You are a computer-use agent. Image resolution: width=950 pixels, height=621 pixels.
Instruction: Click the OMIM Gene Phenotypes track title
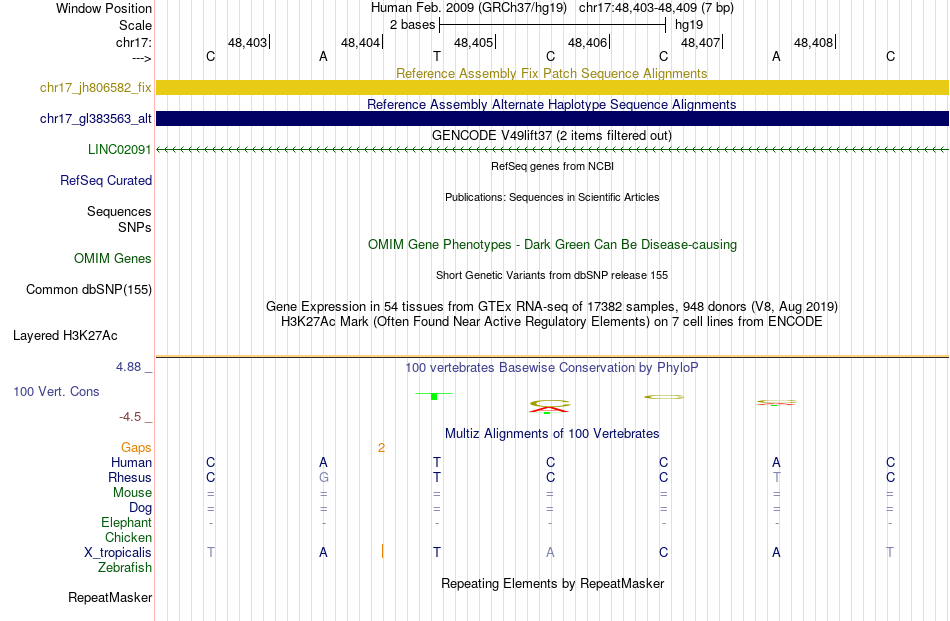coord(553,245)
